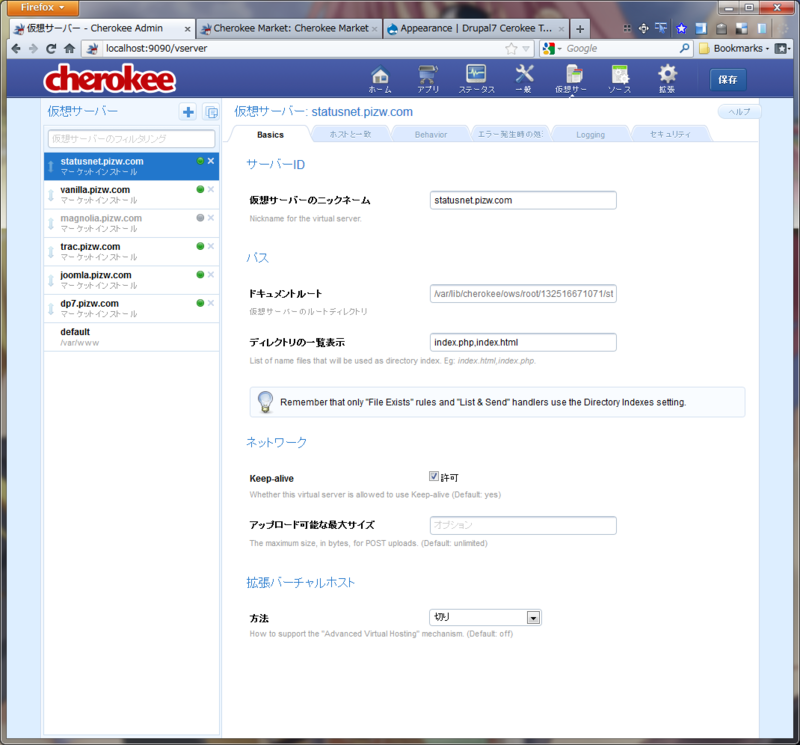
Task: Click the search magnifier icon
Action: (684, 48)
